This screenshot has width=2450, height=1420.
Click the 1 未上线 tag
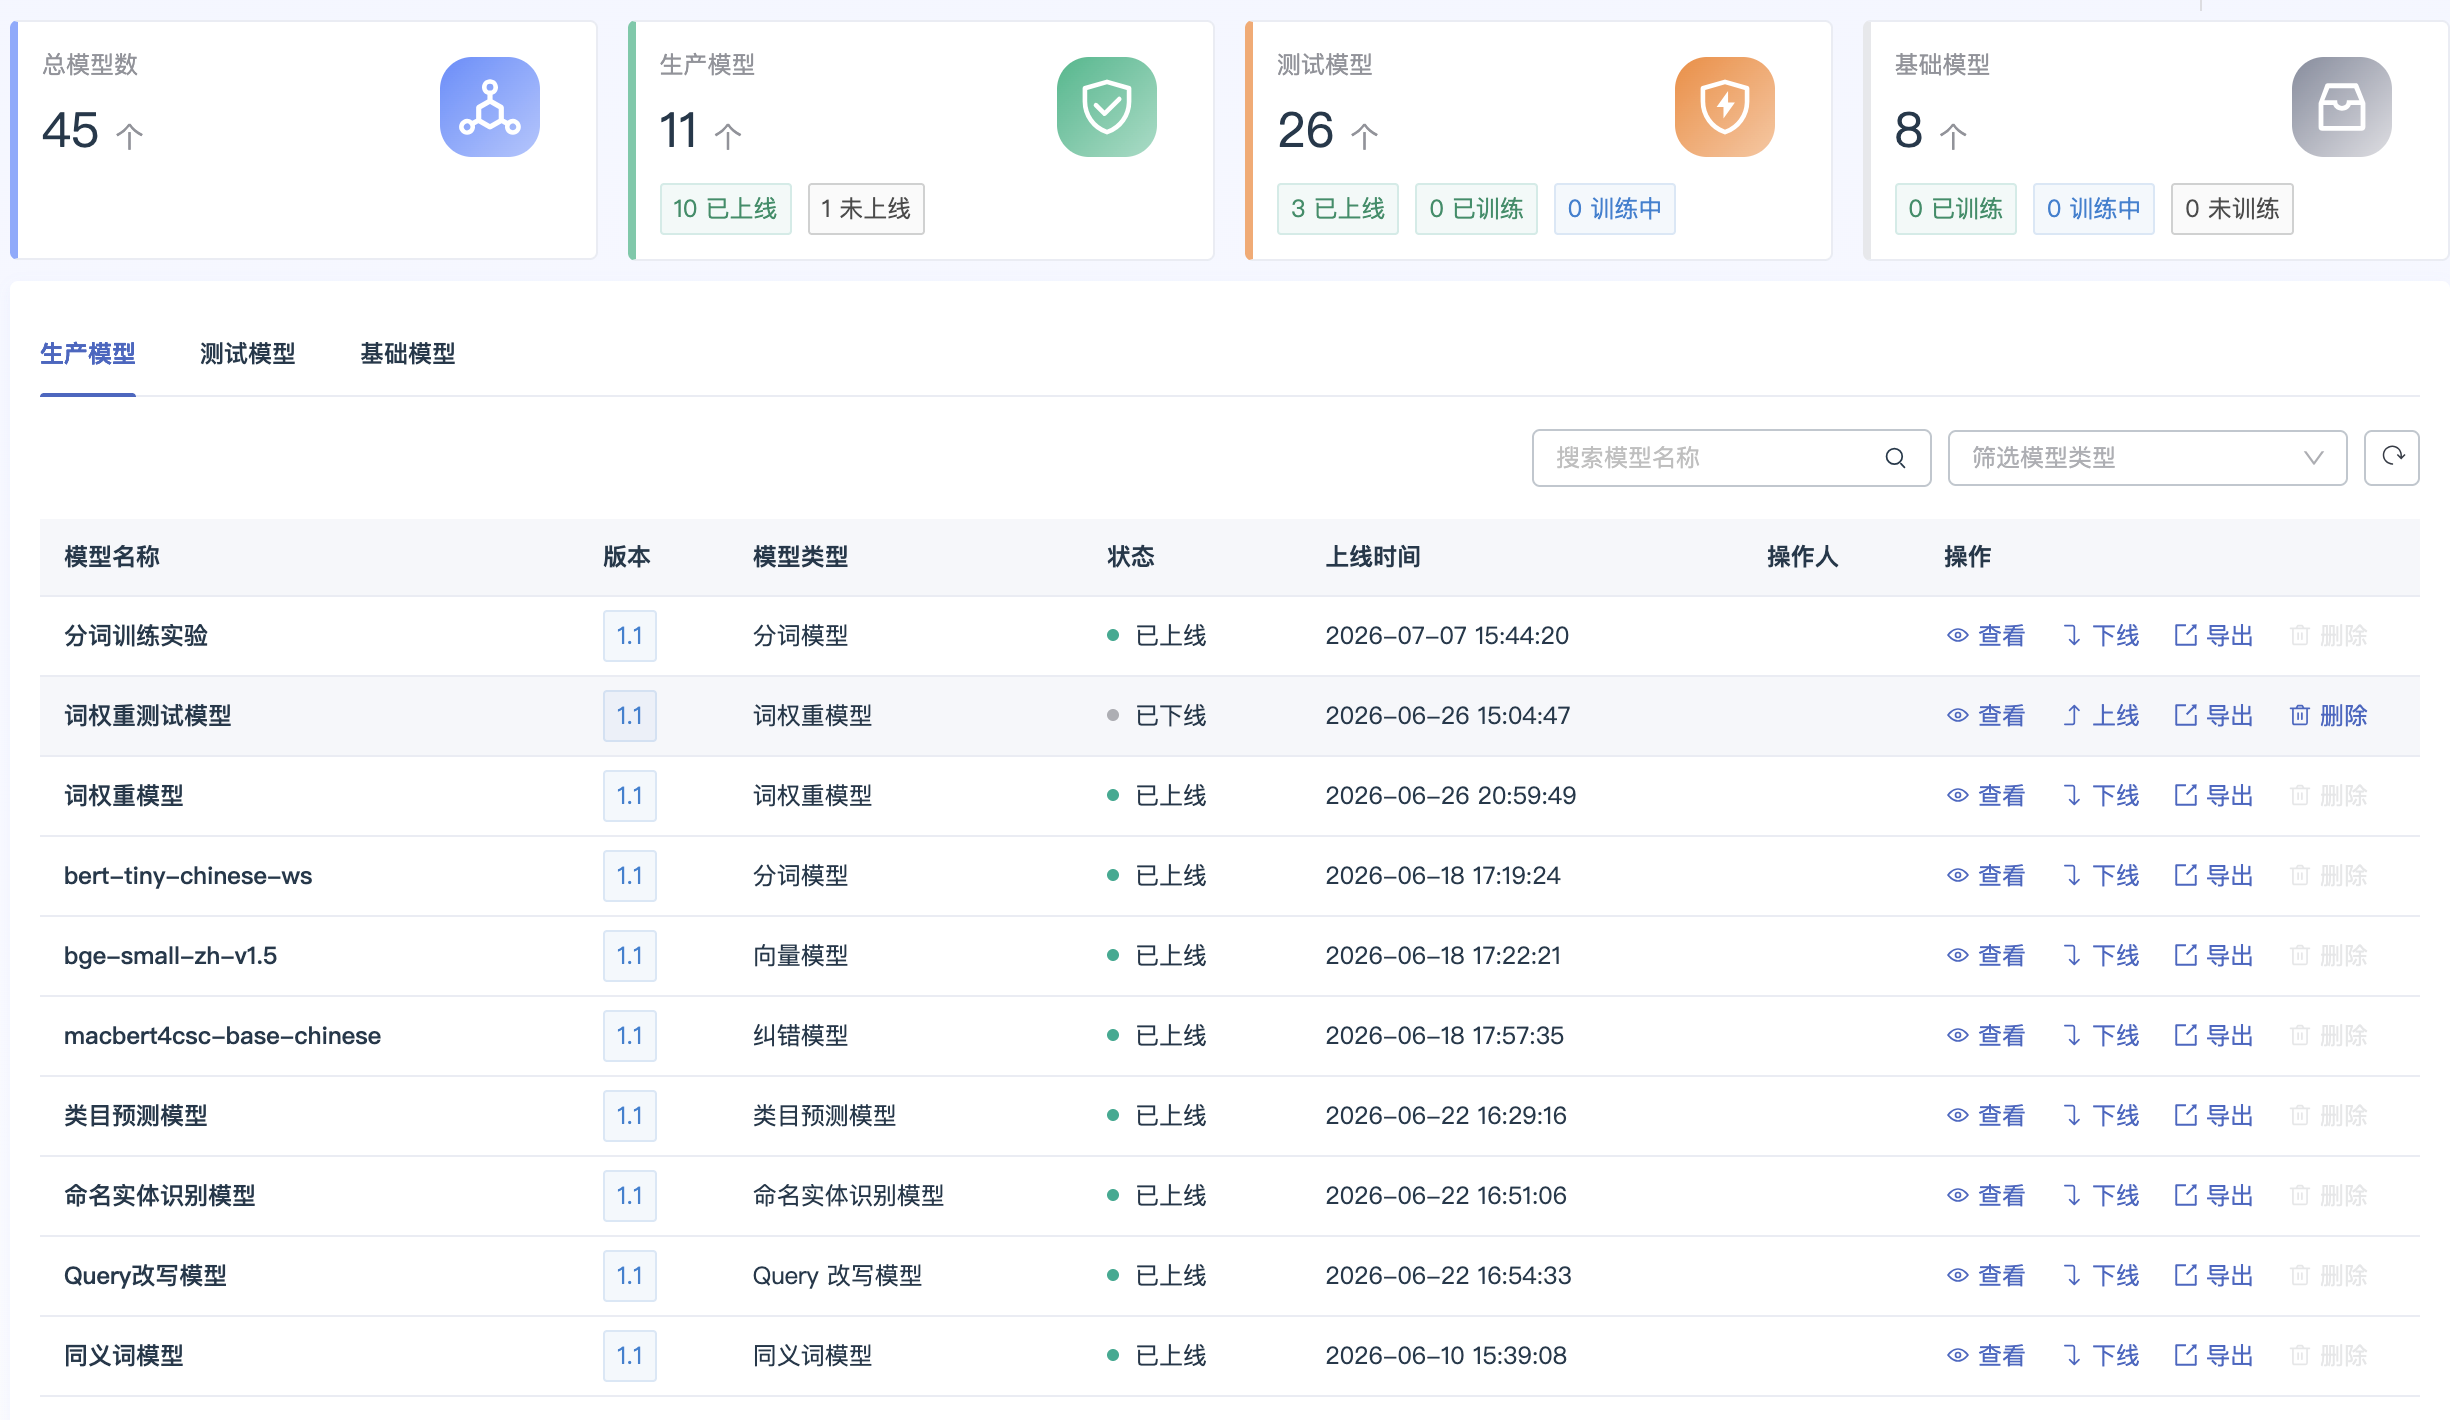tap(866, 209)
